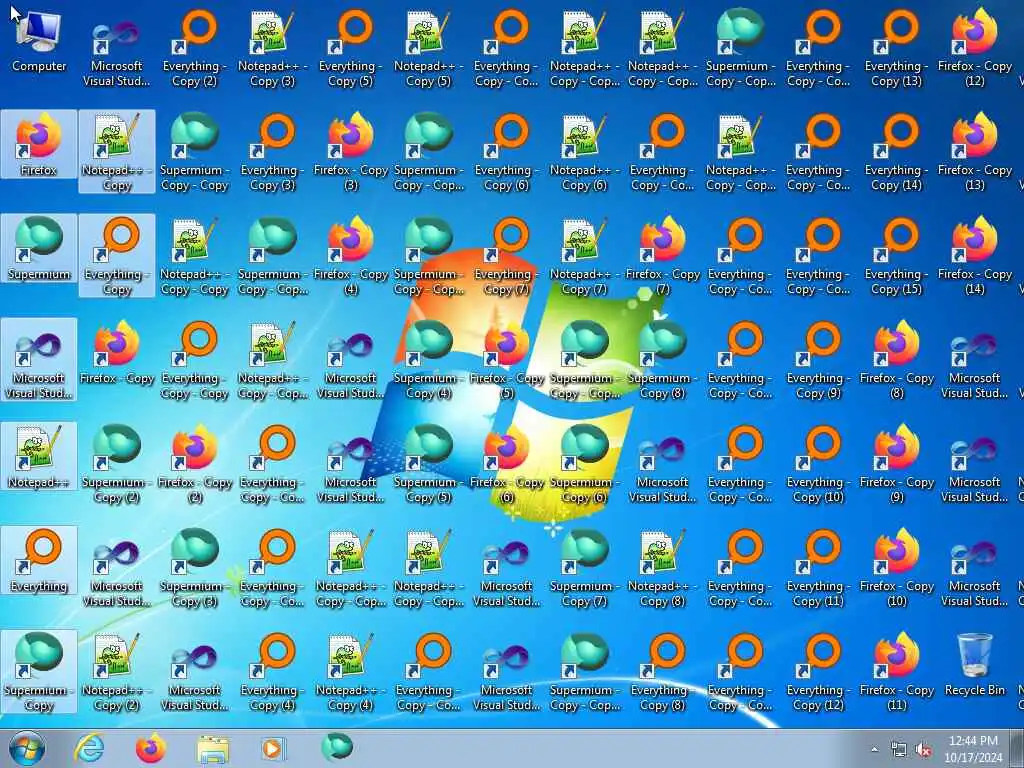Select Everything - Copy (4) icon
This screenshot has width=1024, height=768.
(272, 673)
